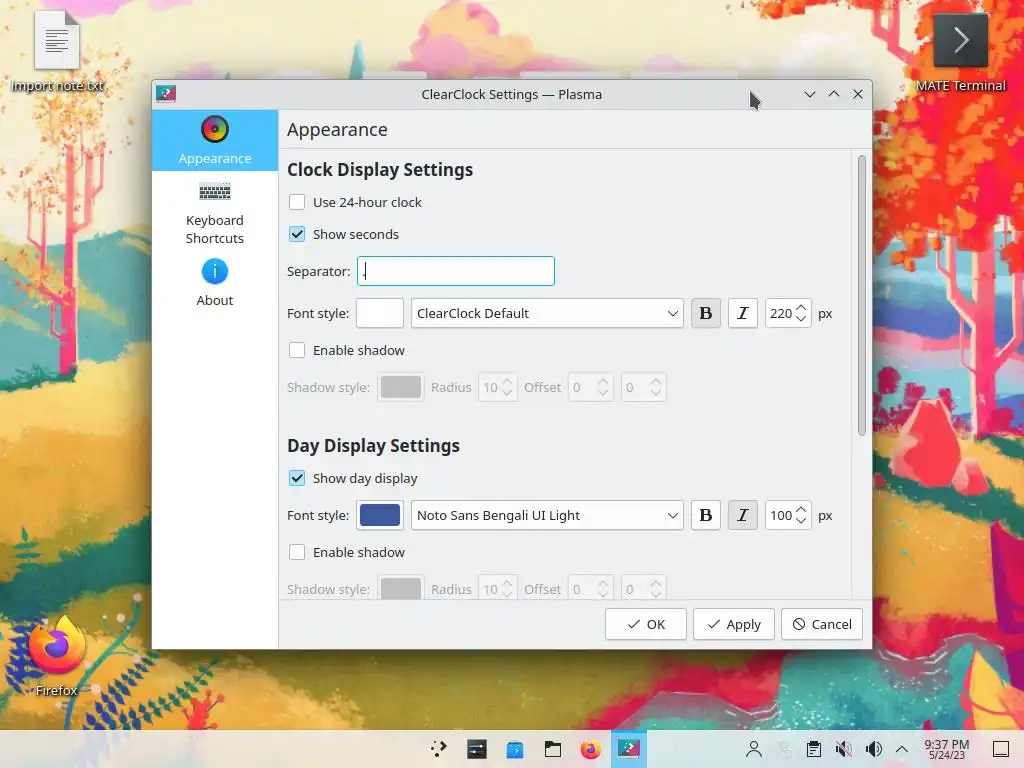The height and width of the screenshot is (768, 1024).
Task: Click the show desktop button
Action: coord(1001,749)
